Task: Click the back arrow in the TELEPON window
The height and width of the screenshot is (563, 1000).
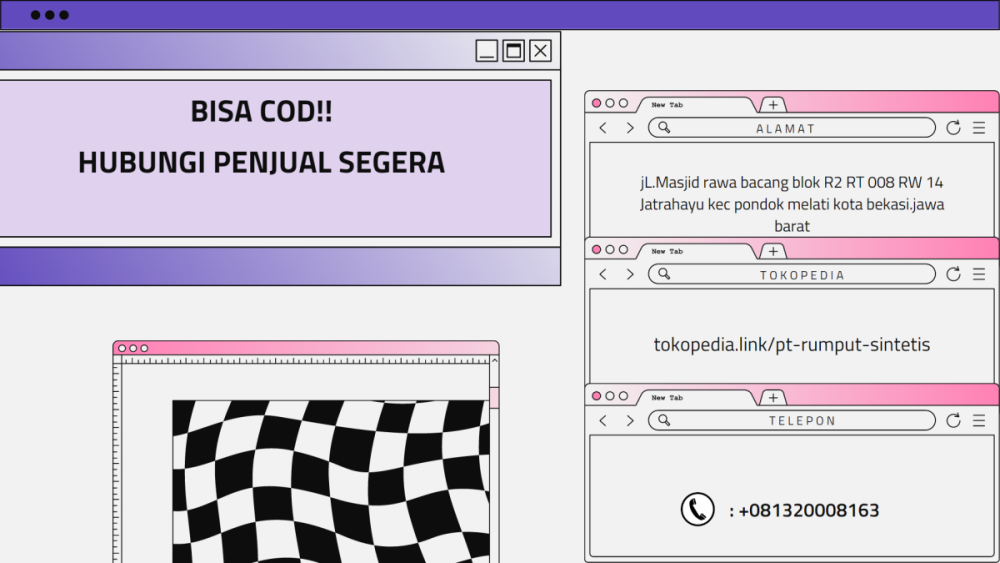Action: [x=603, y=421]
